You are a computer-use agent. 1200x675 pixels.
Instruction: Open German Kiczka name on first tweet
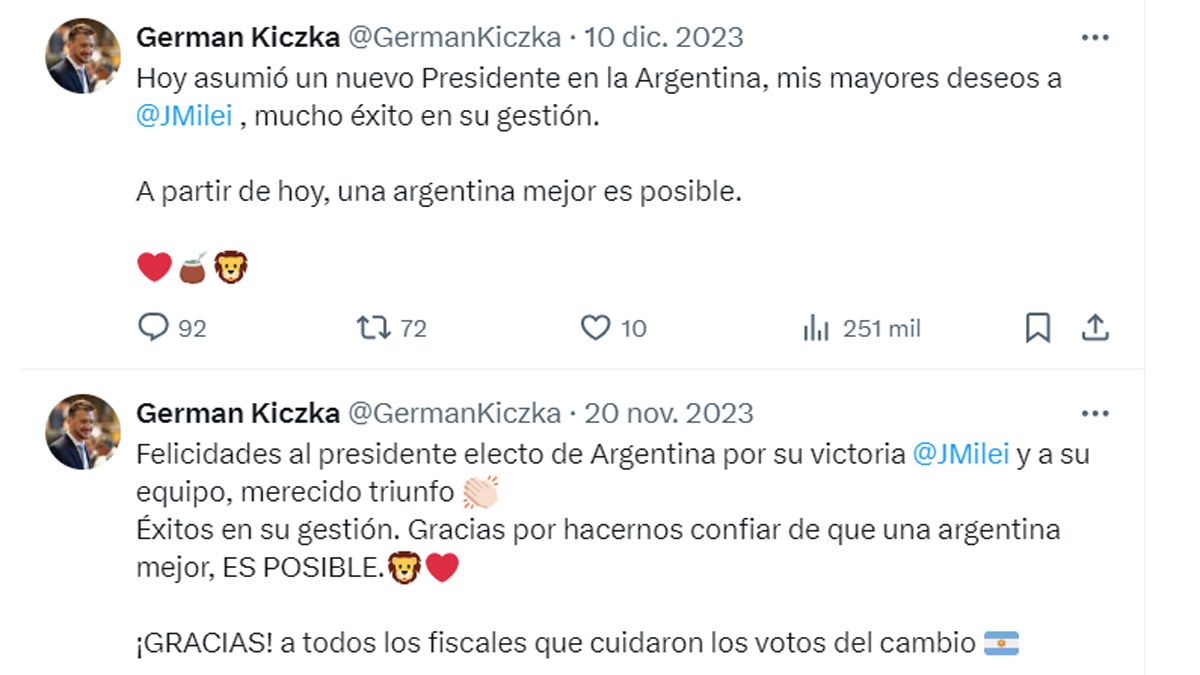(236, 38)
